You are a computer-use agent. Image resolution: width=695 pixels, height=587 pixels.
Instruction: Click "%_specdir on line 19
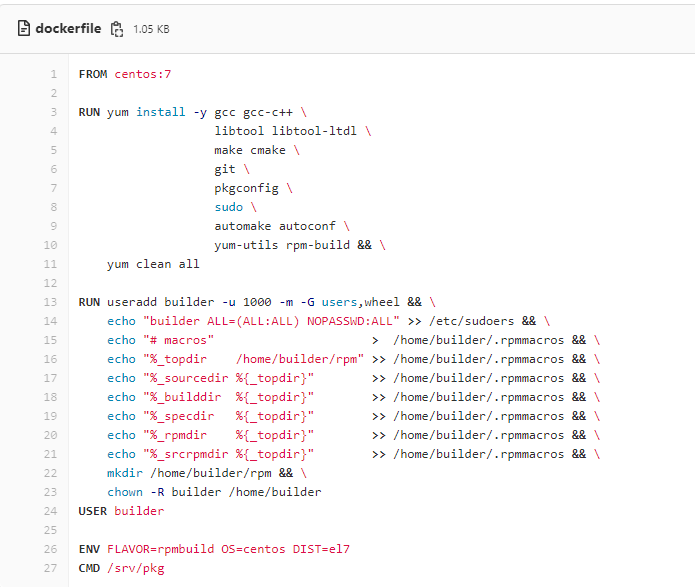point(179,416)
